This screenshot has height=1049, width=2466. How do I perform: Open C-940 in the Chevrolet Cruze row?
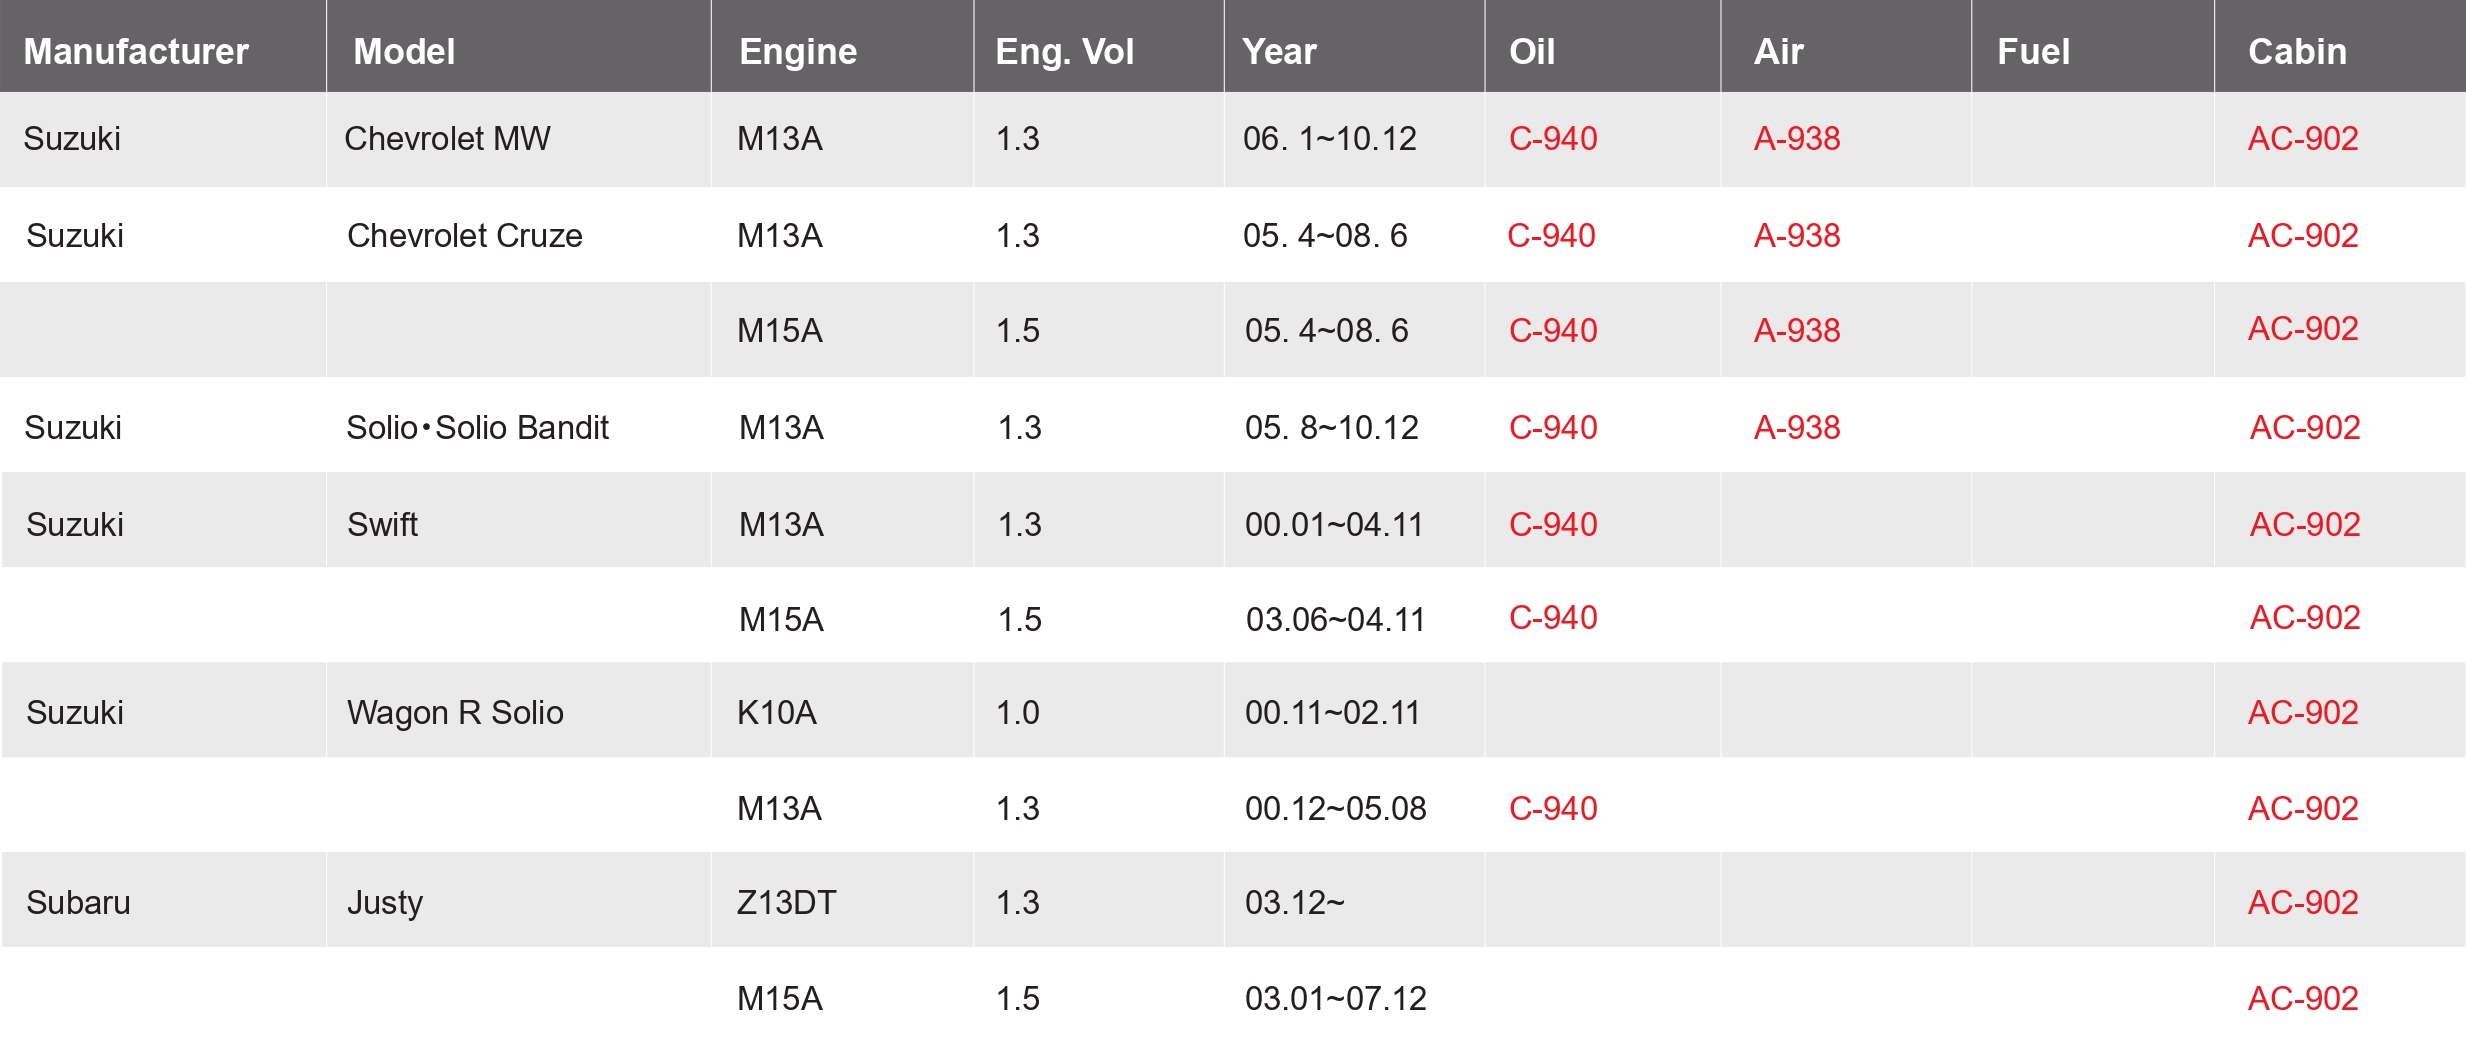pyautogui.click(x=1551, y=235)
